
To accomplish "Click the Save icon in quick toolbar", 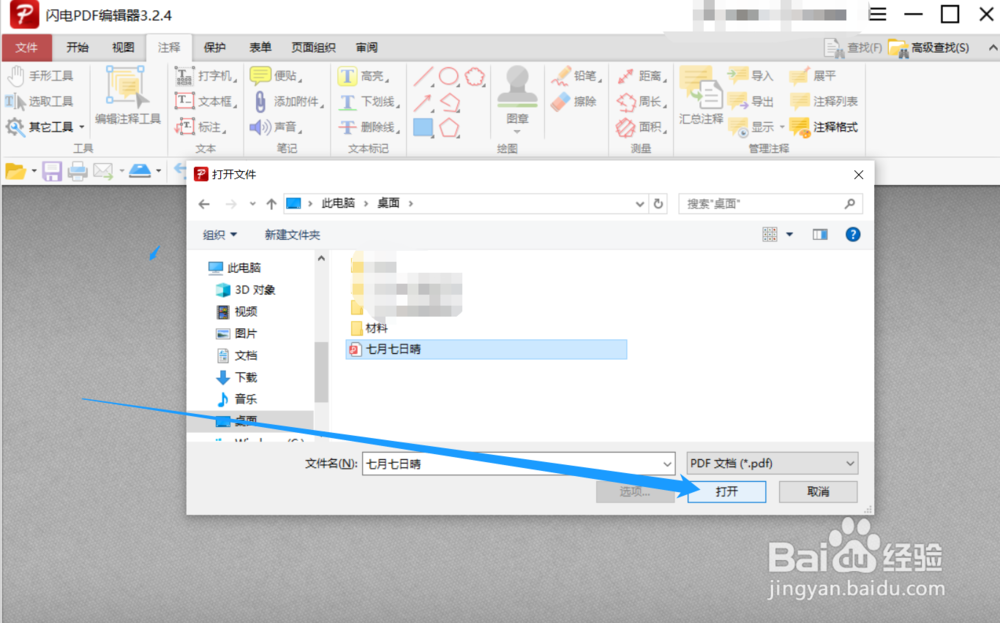I will coord(52,171).
